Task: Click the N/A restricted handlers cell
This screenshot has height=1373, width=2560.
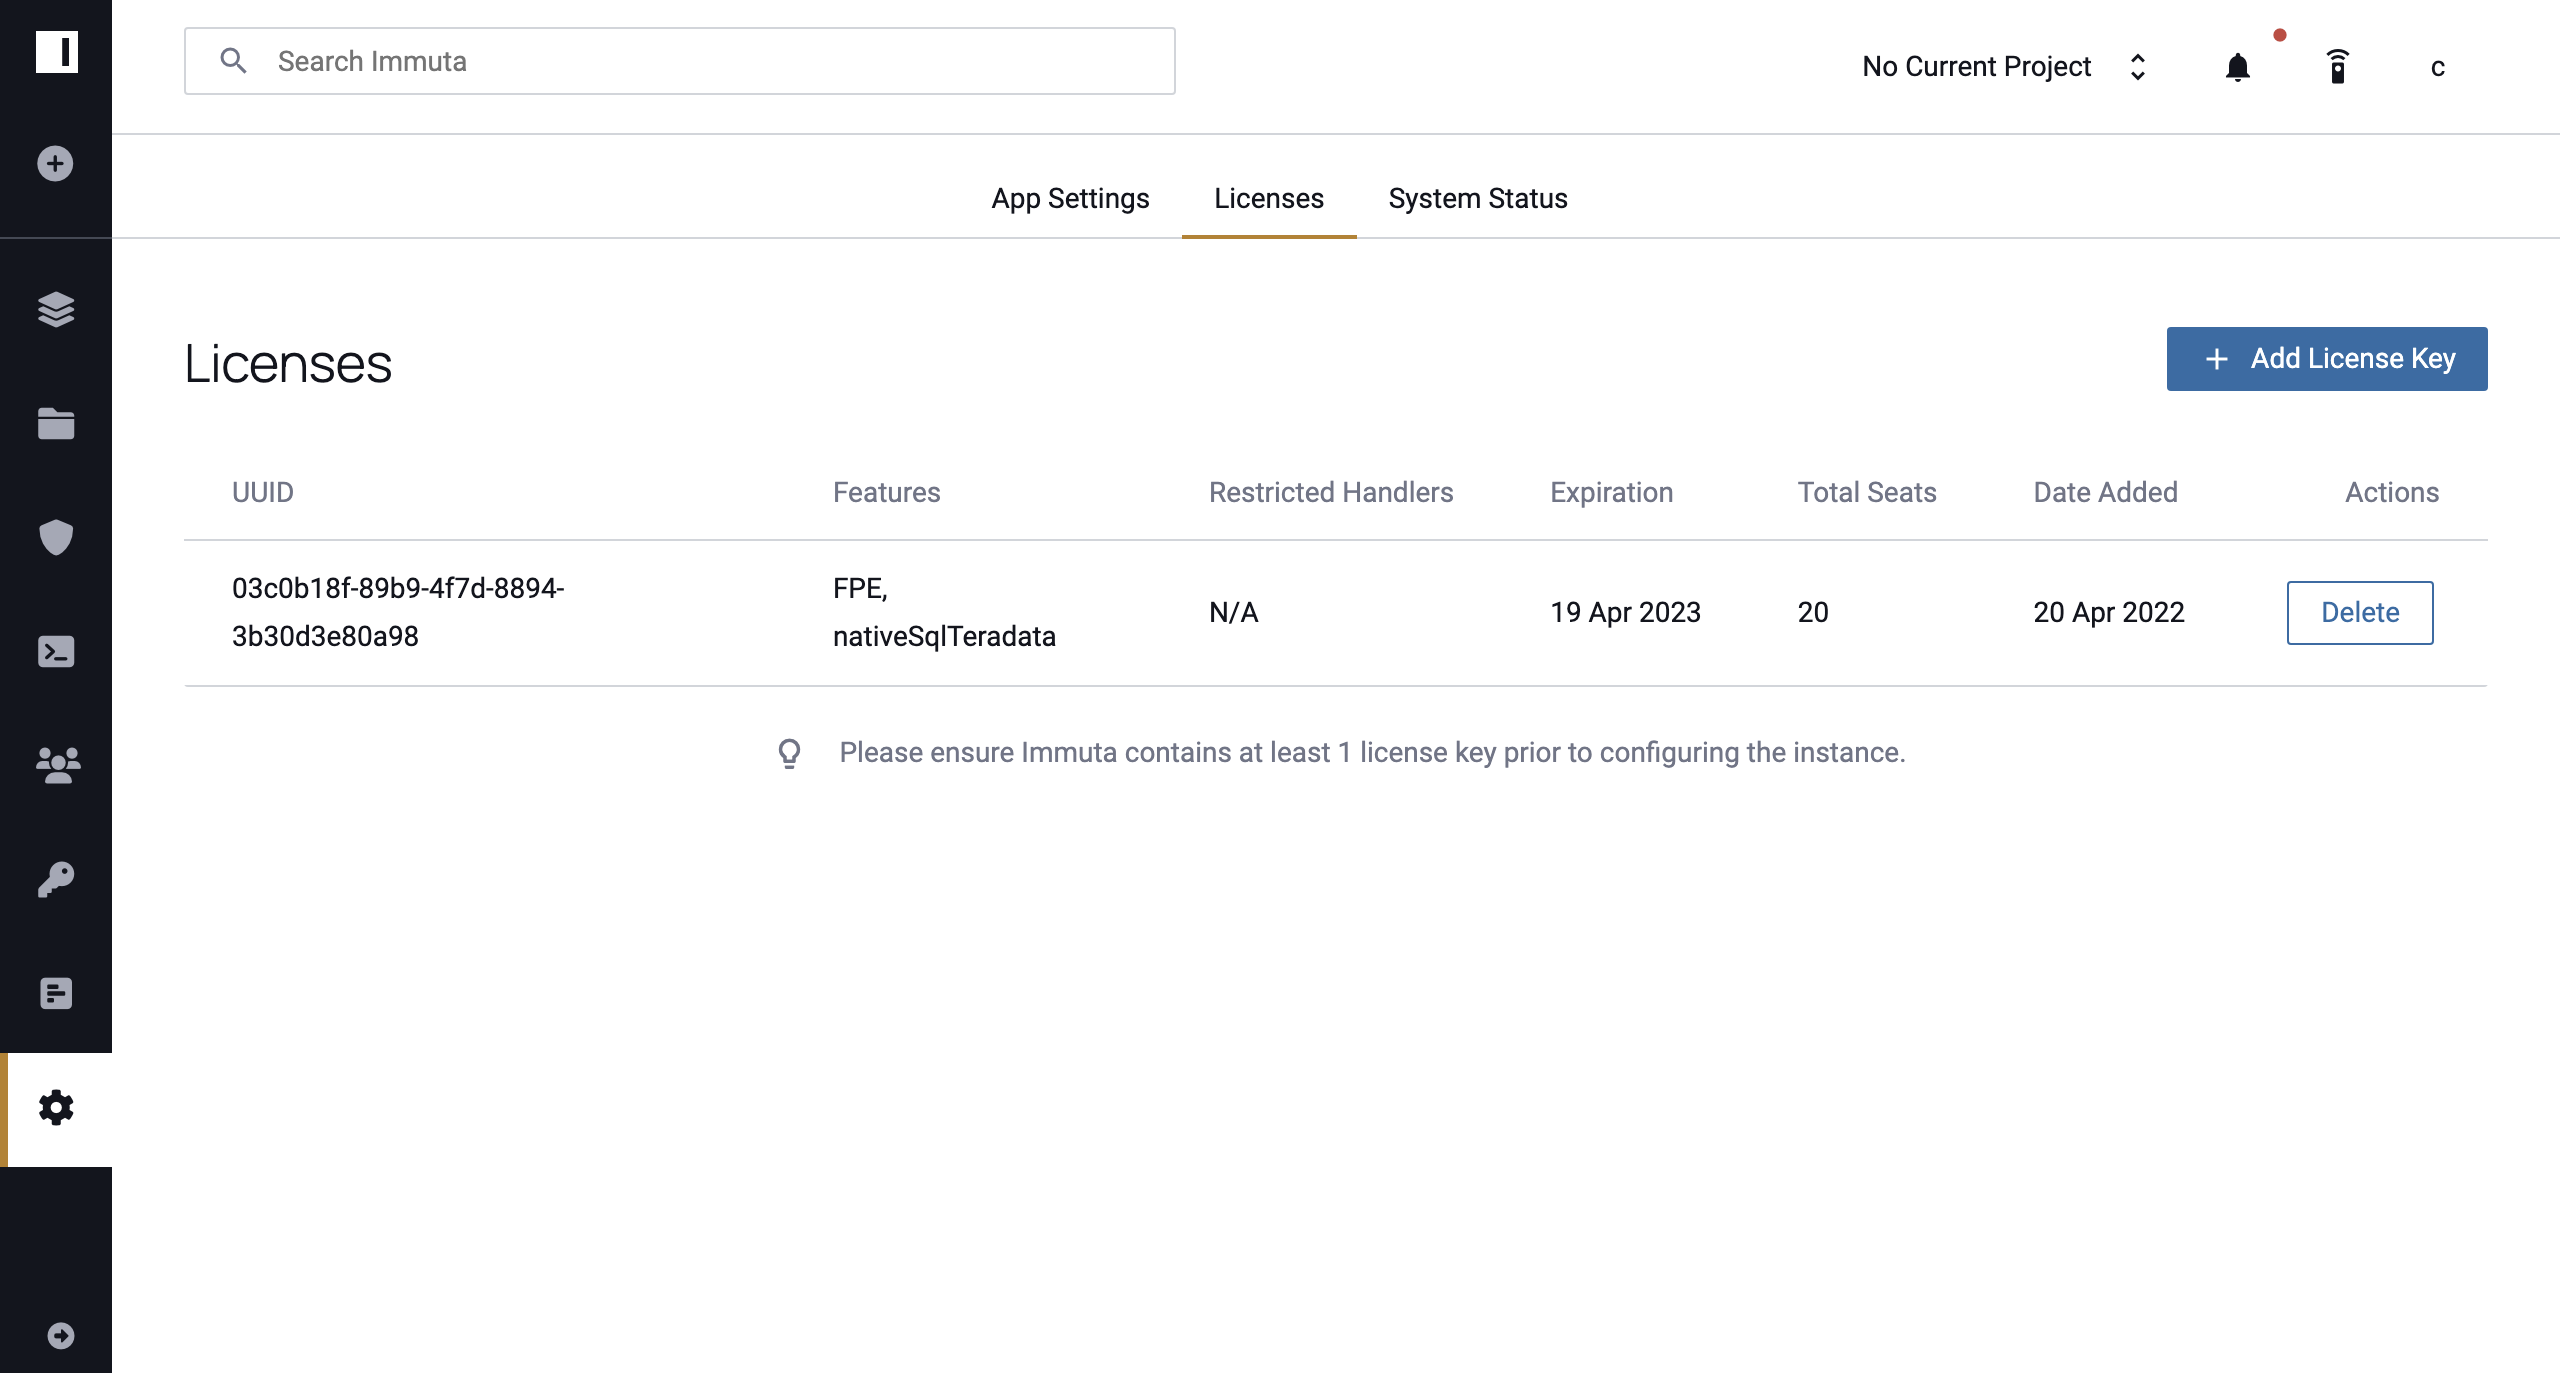Action: (1234, 612)
